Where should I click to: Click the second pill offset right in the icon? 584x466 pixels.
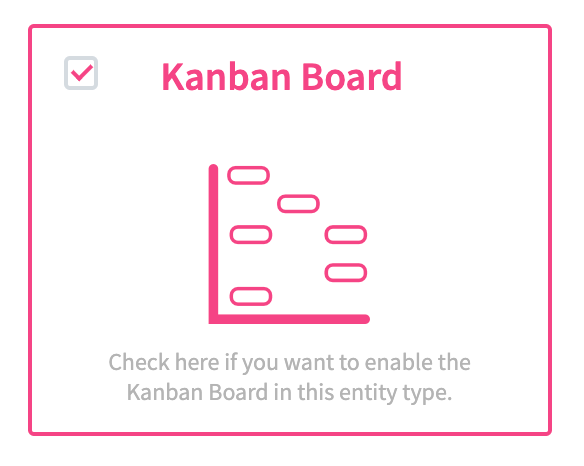[x=298, y=204]
